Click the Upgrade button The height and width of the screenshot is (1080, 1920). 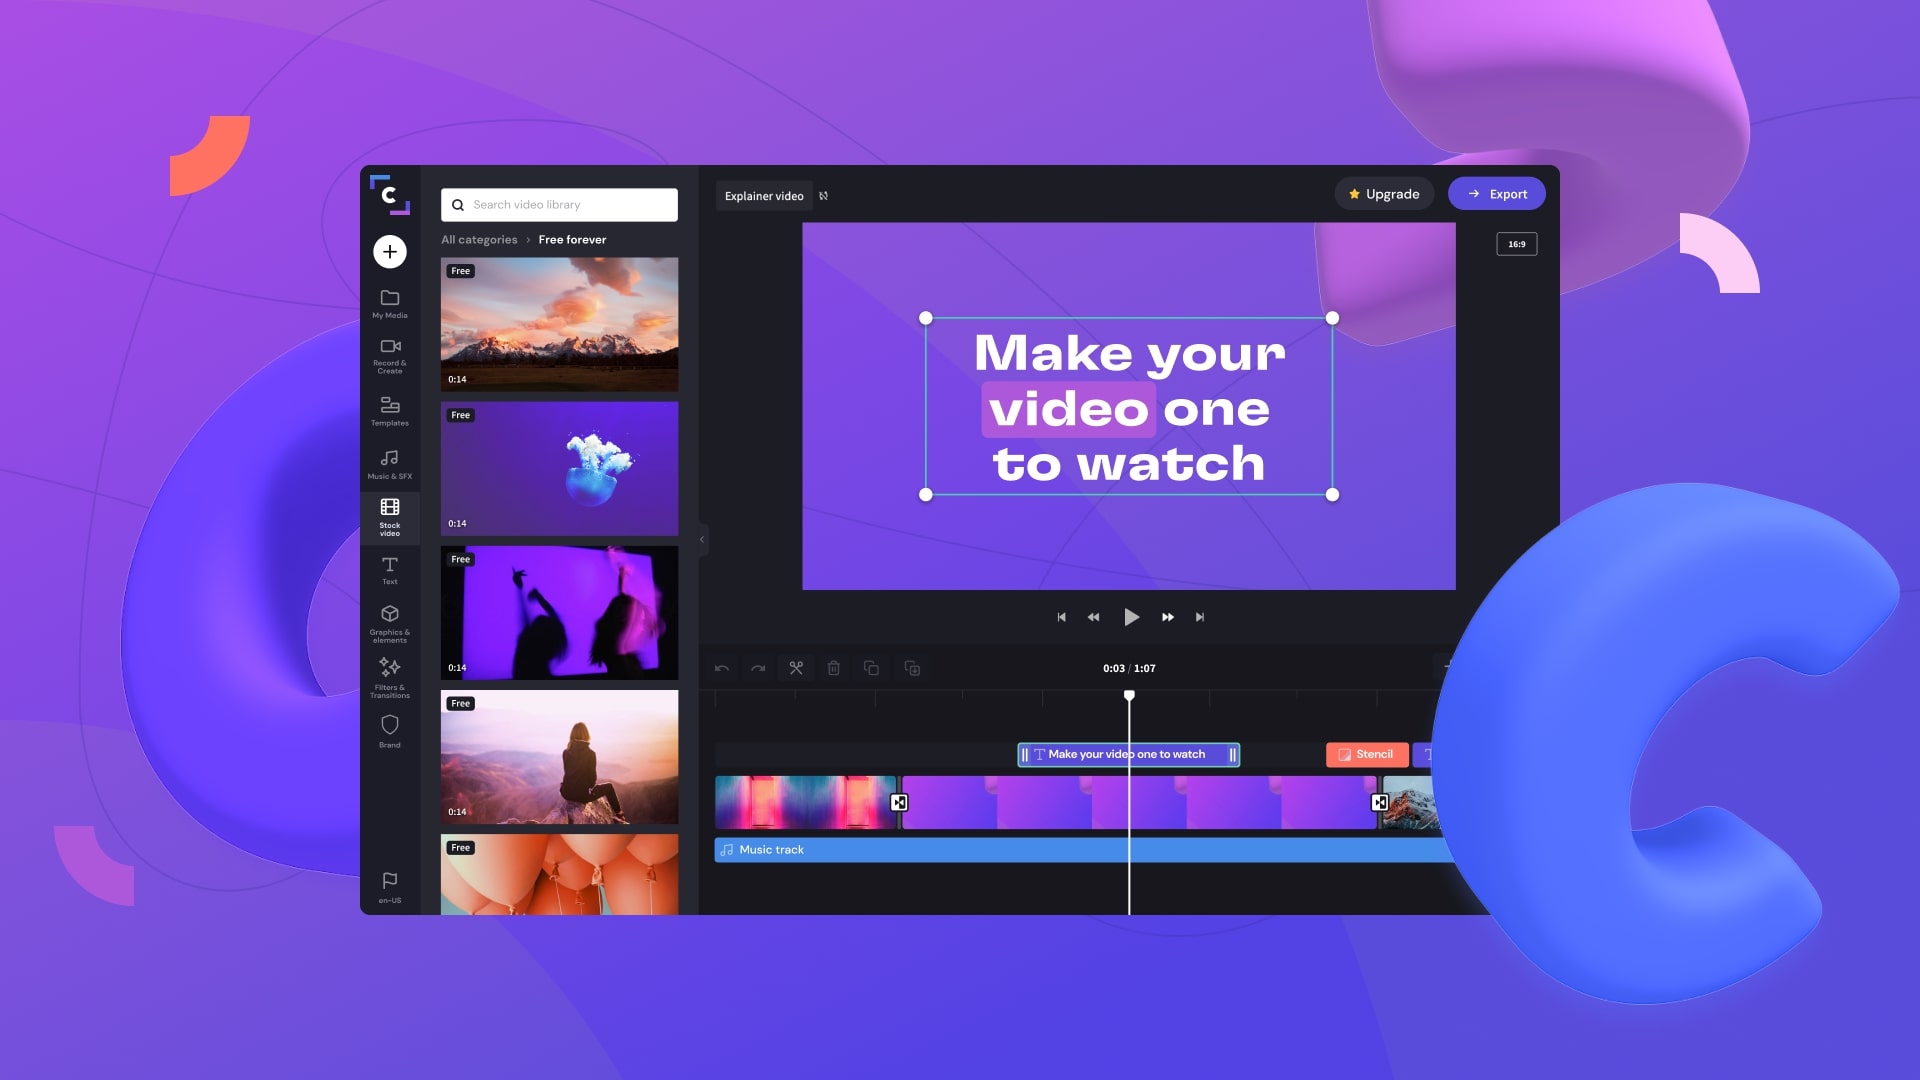click(1383, 194)
